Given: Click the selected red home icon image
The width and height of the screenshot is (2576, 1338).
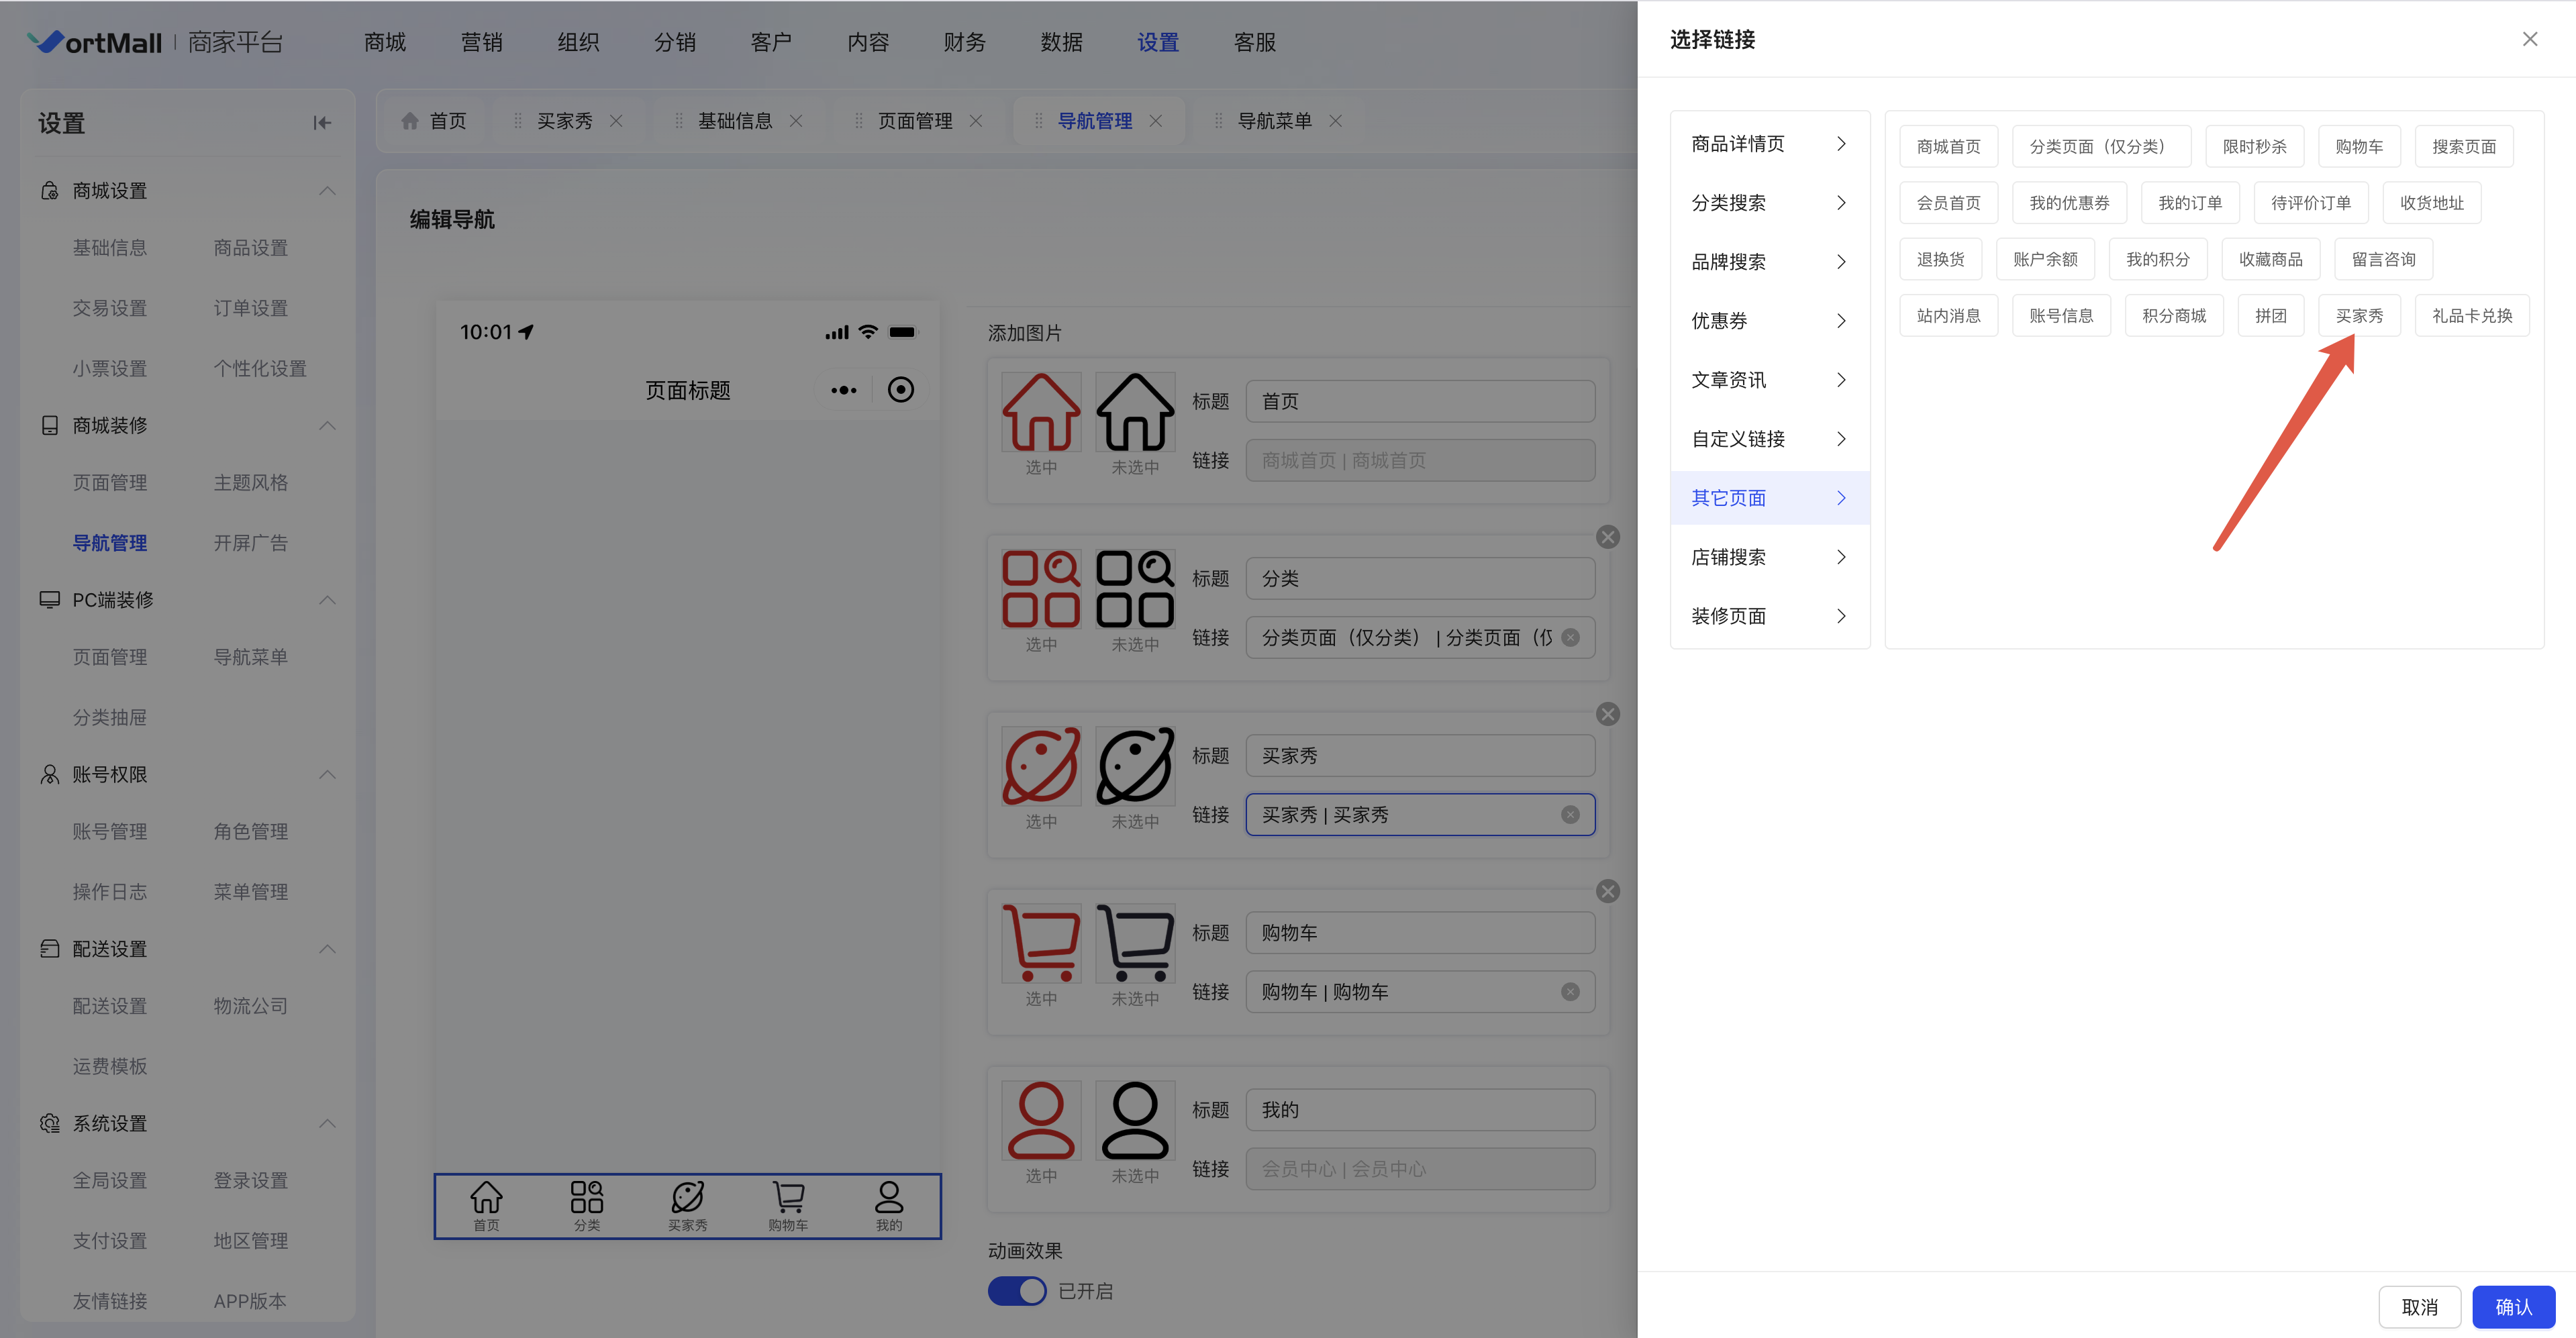Looking at the screenshot, I should [x=1040, y=412].
